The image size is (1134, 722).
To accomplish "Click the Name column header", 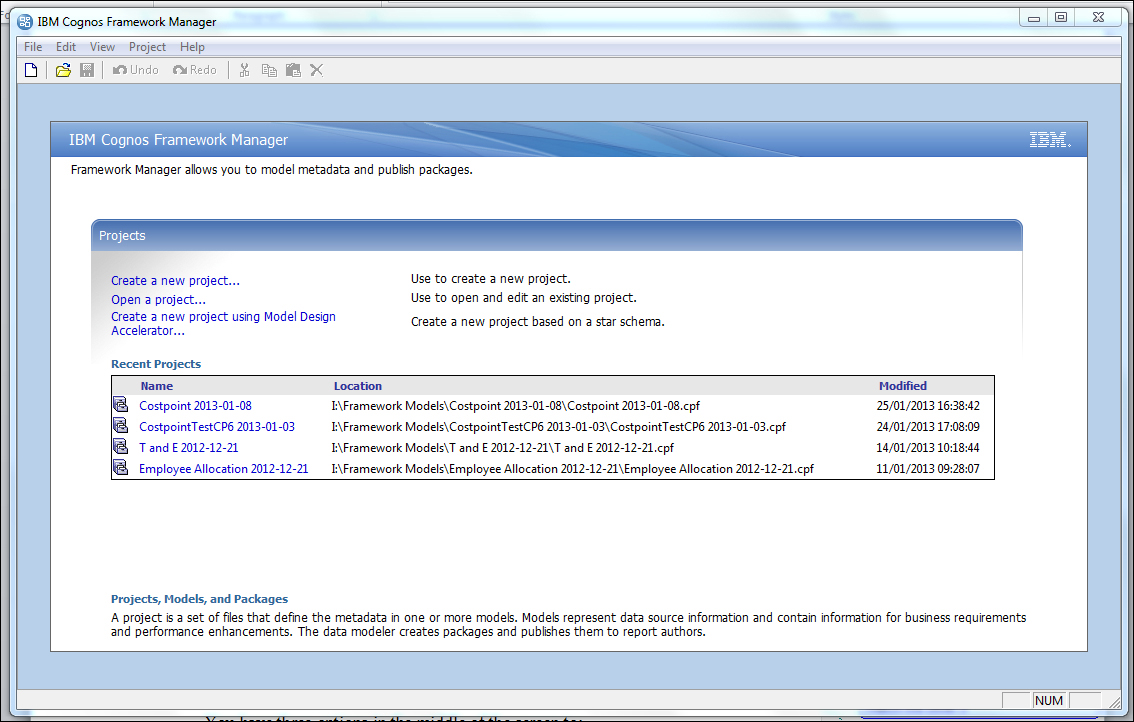I will [x=157, y=386].
